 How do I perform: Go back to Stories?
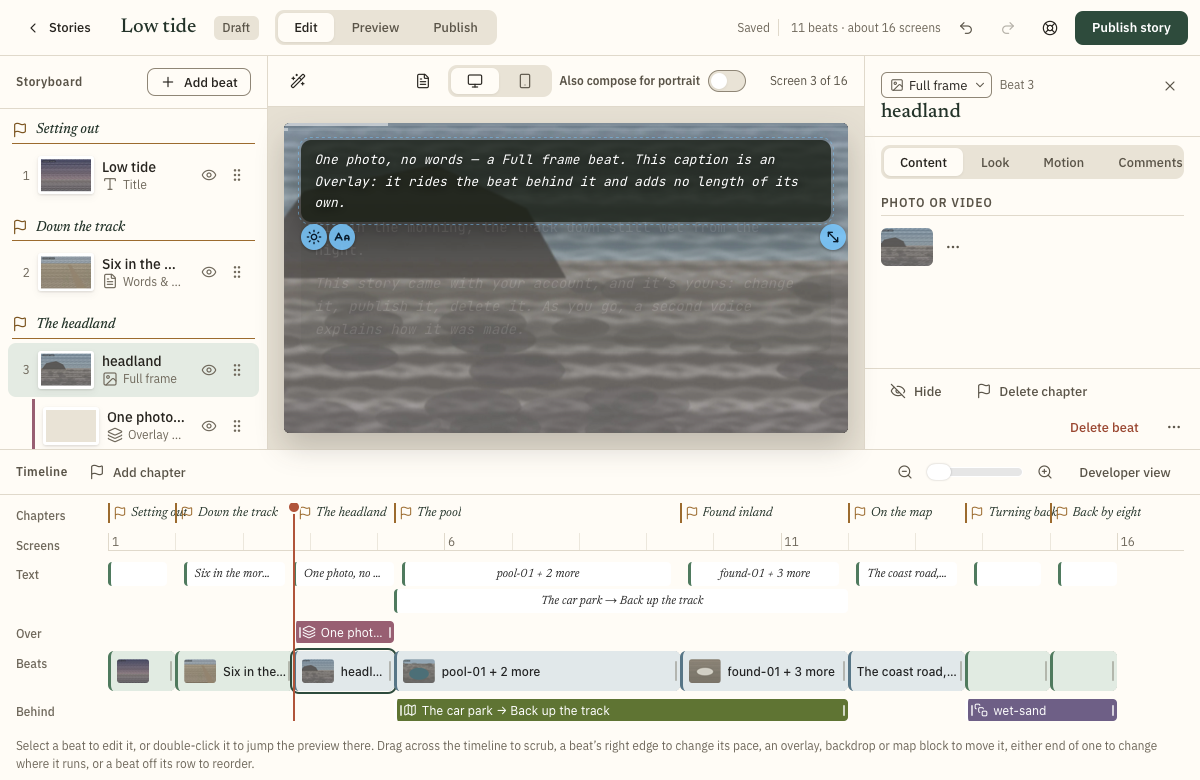click(x=60, y=28)
